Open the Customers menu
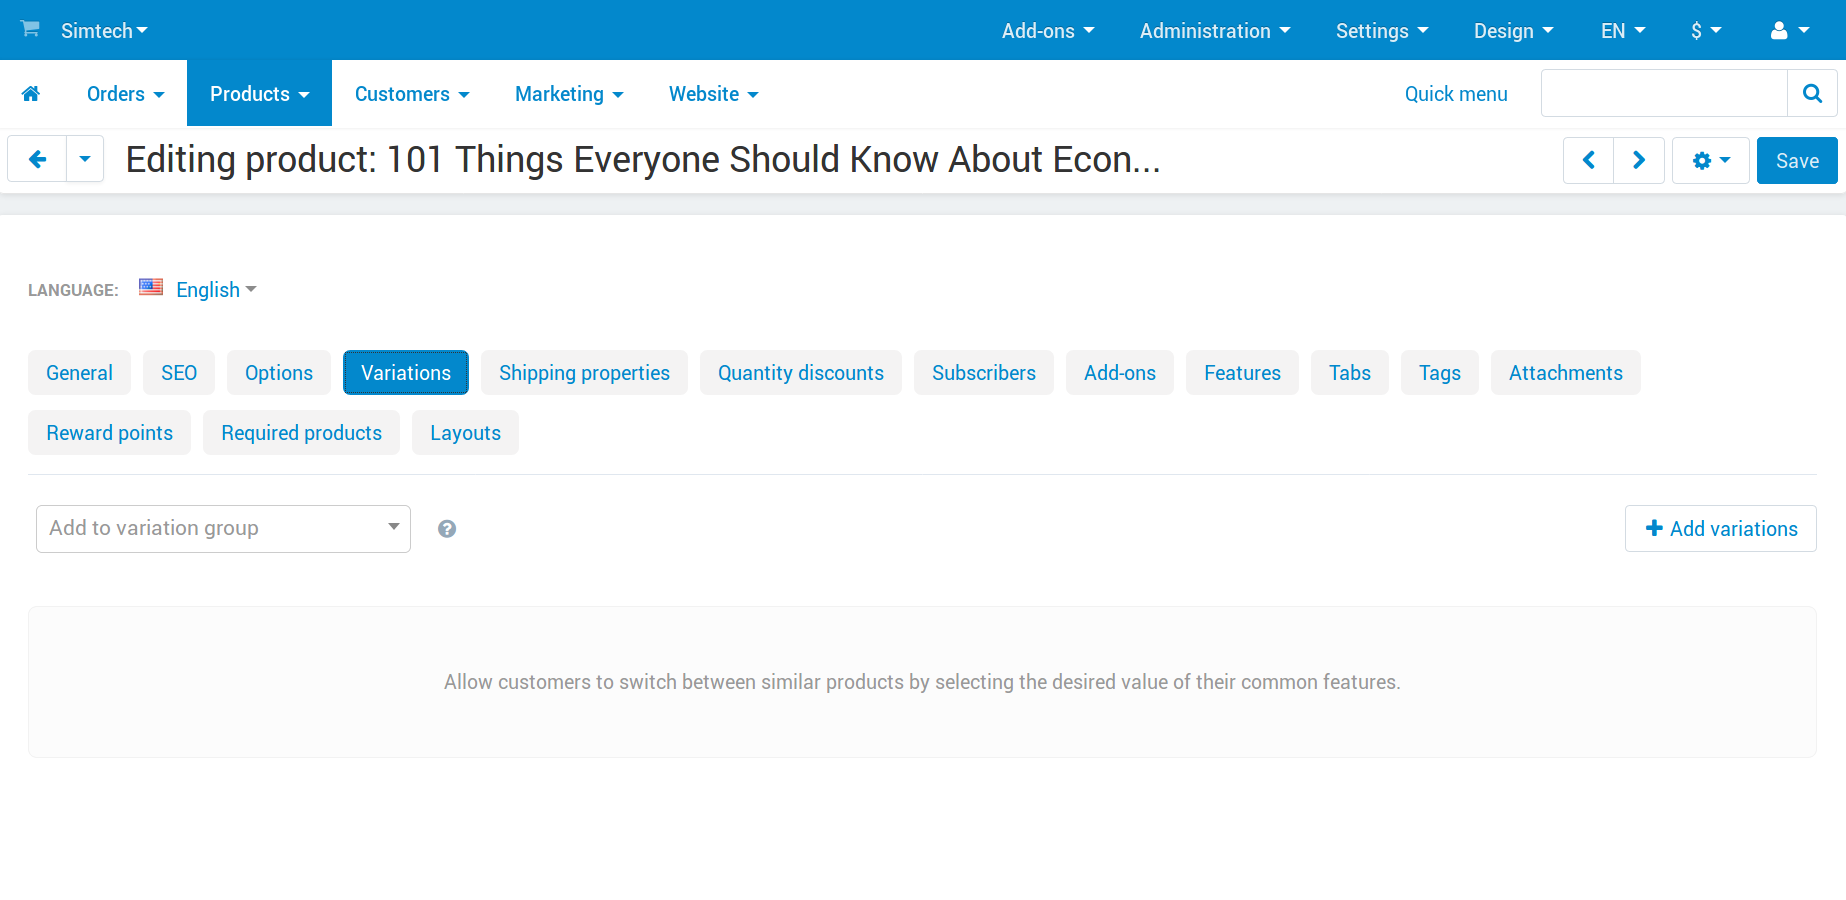Viewport: 1846px width, 900px height. 412,94
